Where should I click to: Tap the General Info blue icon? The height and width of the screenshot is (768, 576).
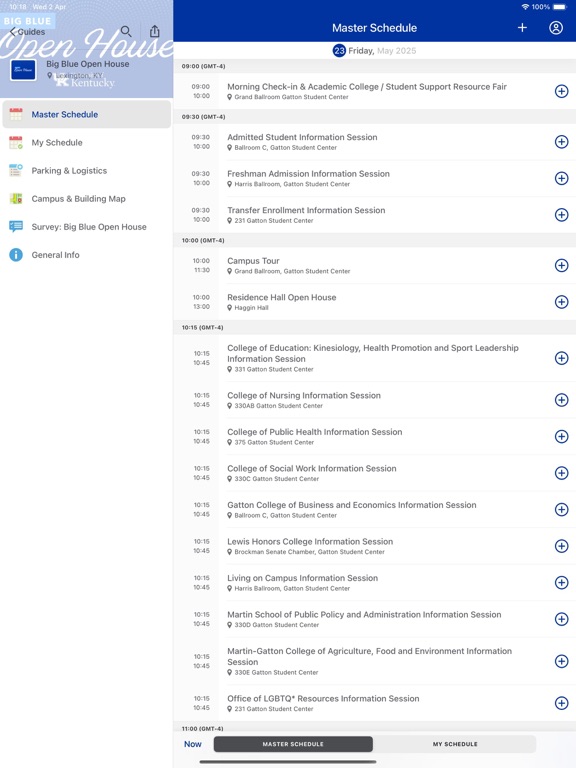point(16,255)
